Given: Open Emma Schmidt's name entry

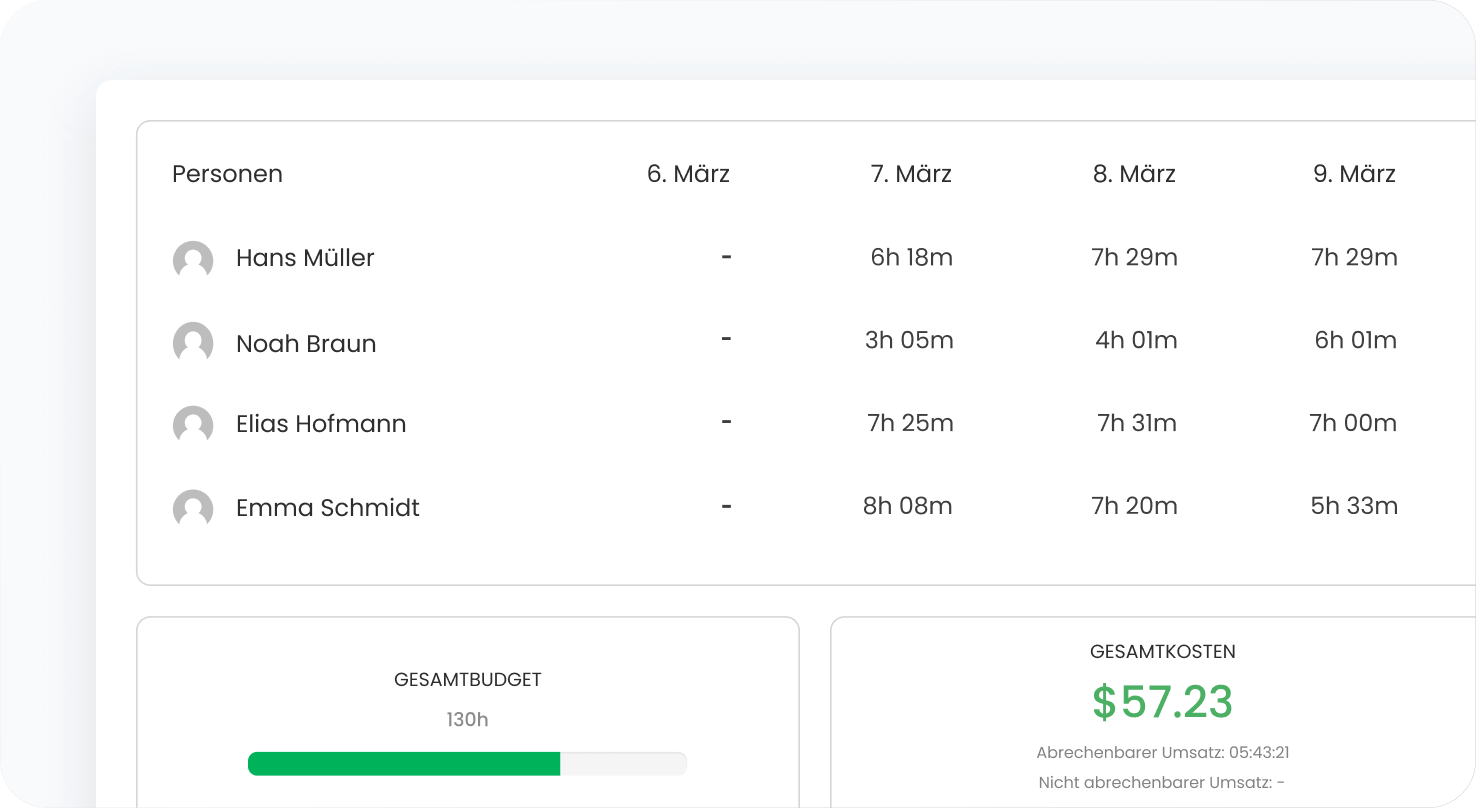Looking at the screenshot, I should pyautogui.click(x=327, y=508).
